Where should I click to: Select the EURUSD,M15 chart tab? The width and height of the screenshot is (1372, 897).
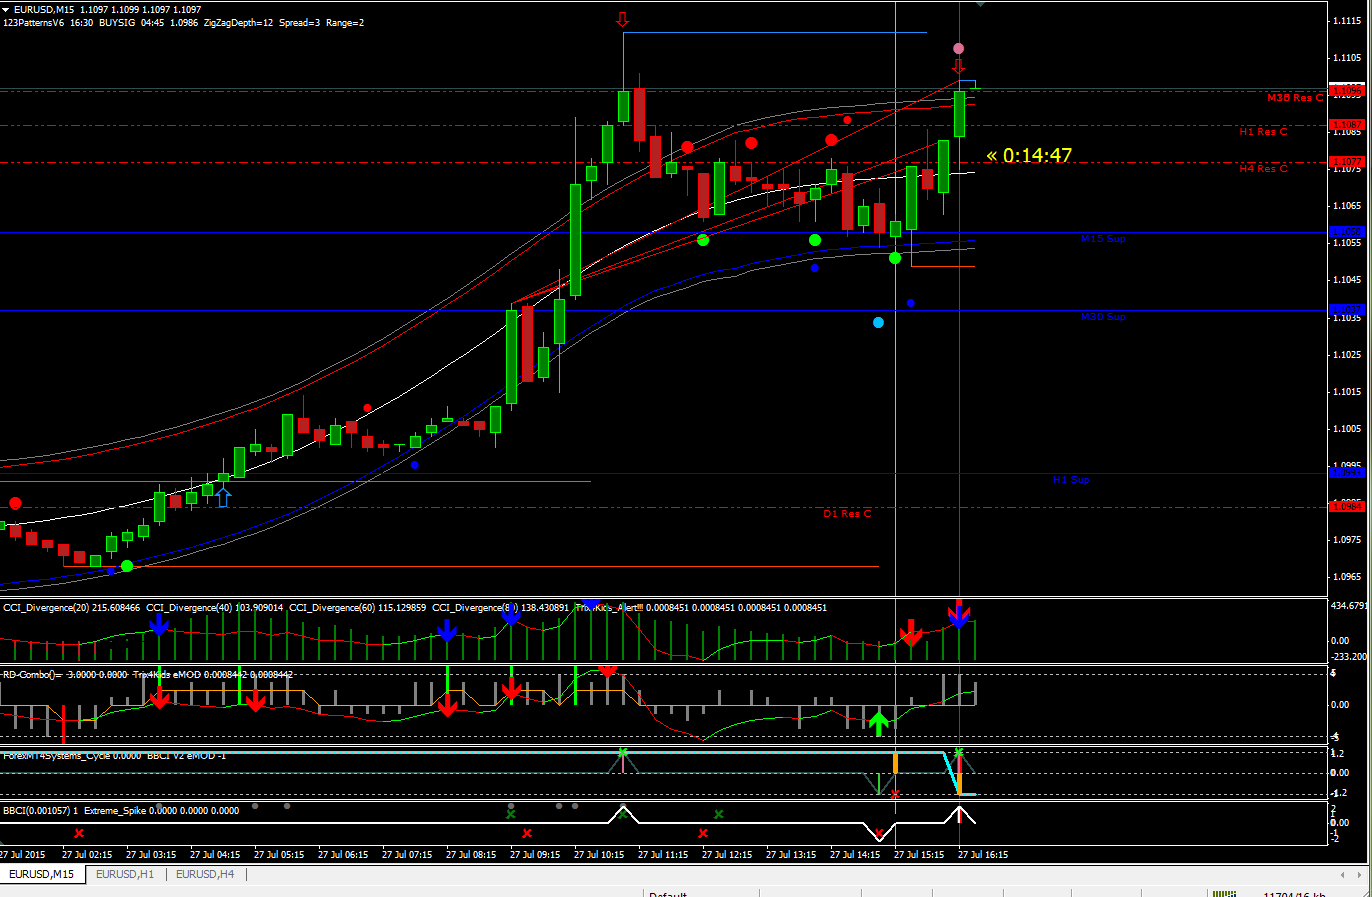pyautogui.click(x=41, y=874)
